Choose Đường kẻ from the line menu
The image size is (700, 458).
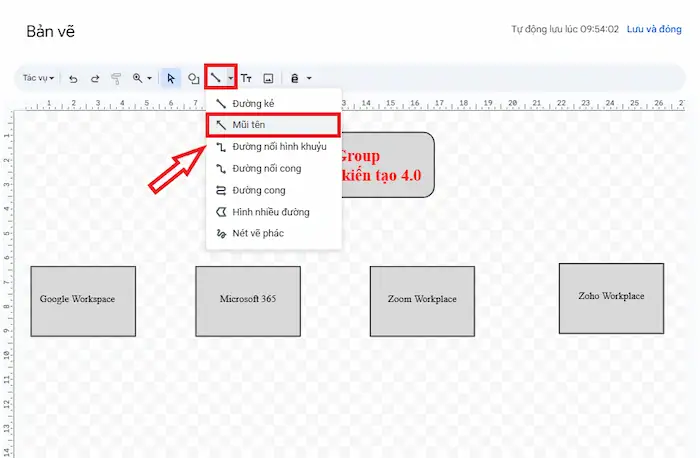[x=274, y=104]
